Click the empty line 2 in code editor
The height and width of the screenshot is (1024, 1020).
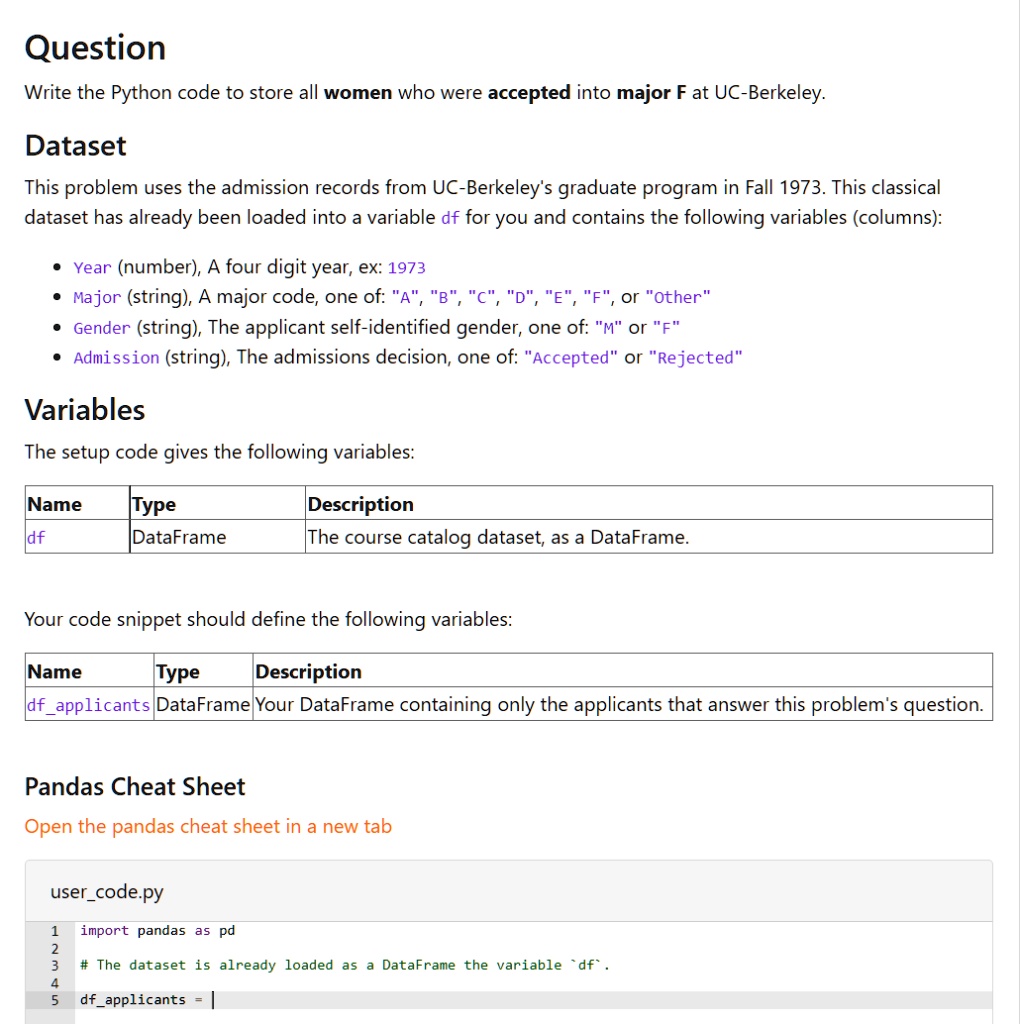coord(534,948)
